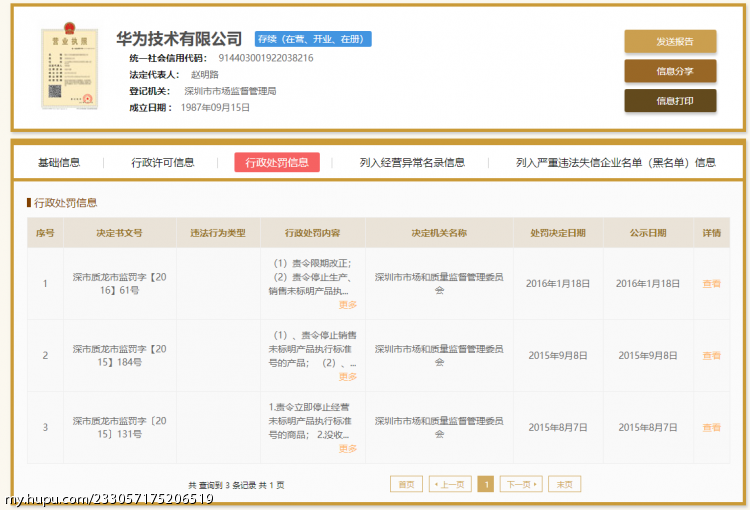Click registration authority 深圳市市场监督管理局
Image resolution: width=750 pixels, height=510 pixels.
pos(230,91)
